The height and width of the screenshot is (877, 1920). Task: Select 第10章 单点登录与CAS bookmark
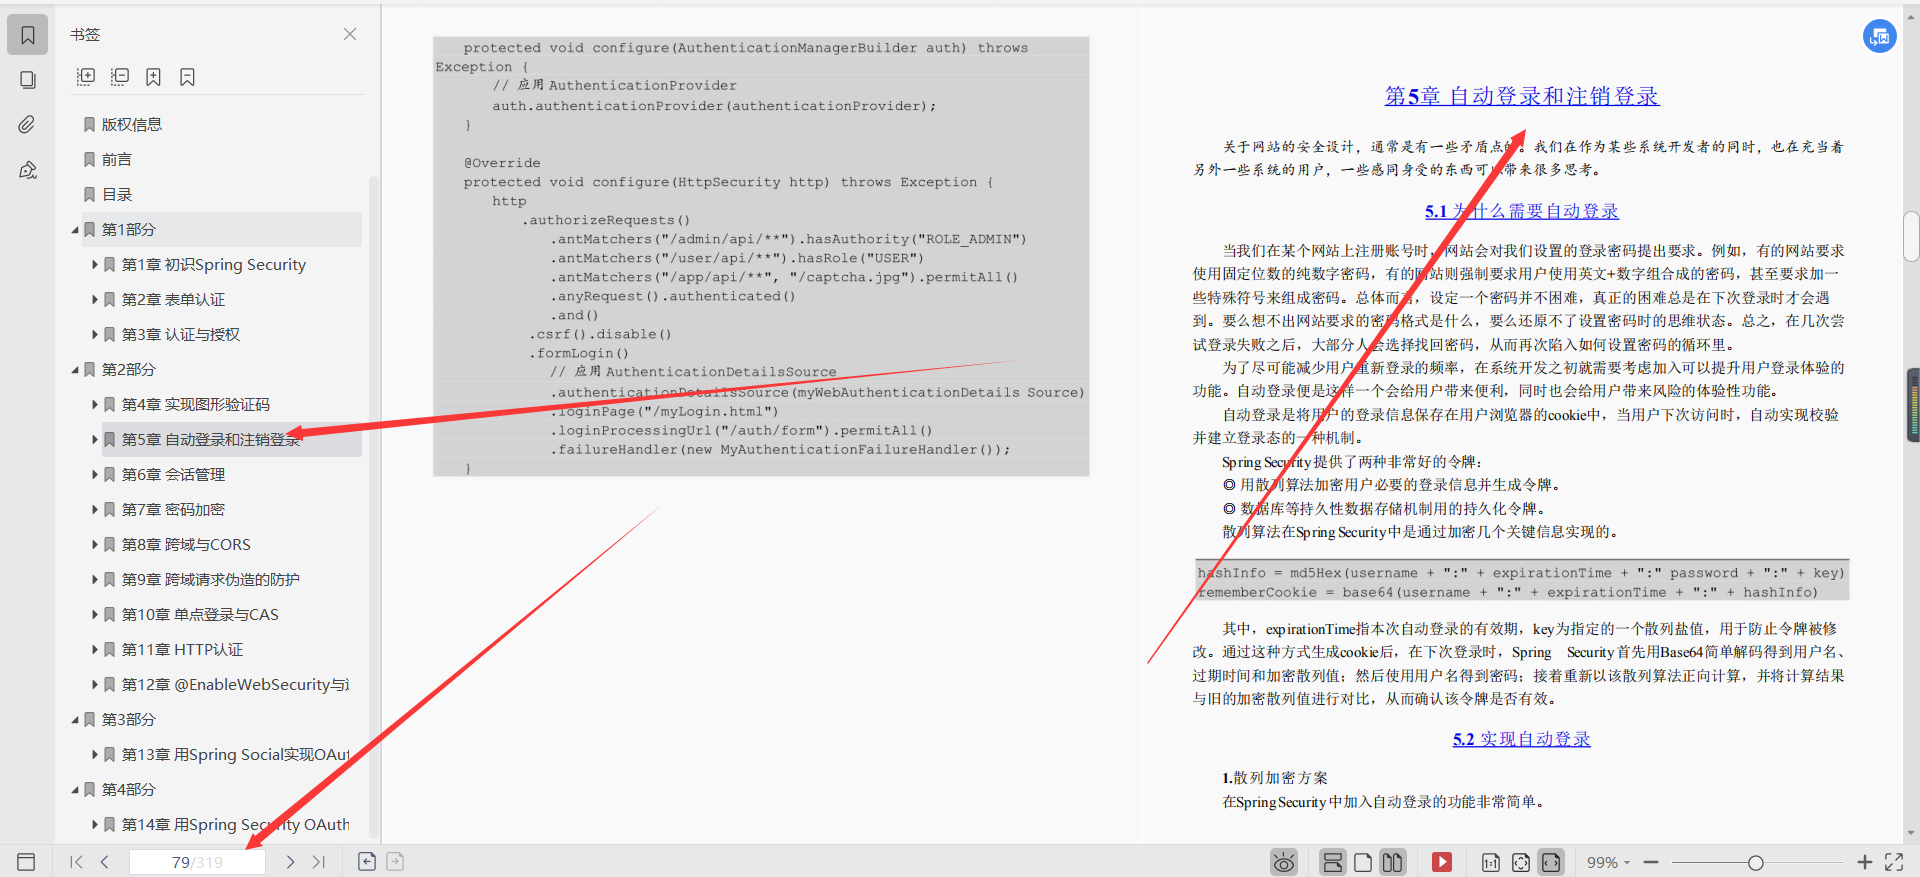(x=200, y=615)
